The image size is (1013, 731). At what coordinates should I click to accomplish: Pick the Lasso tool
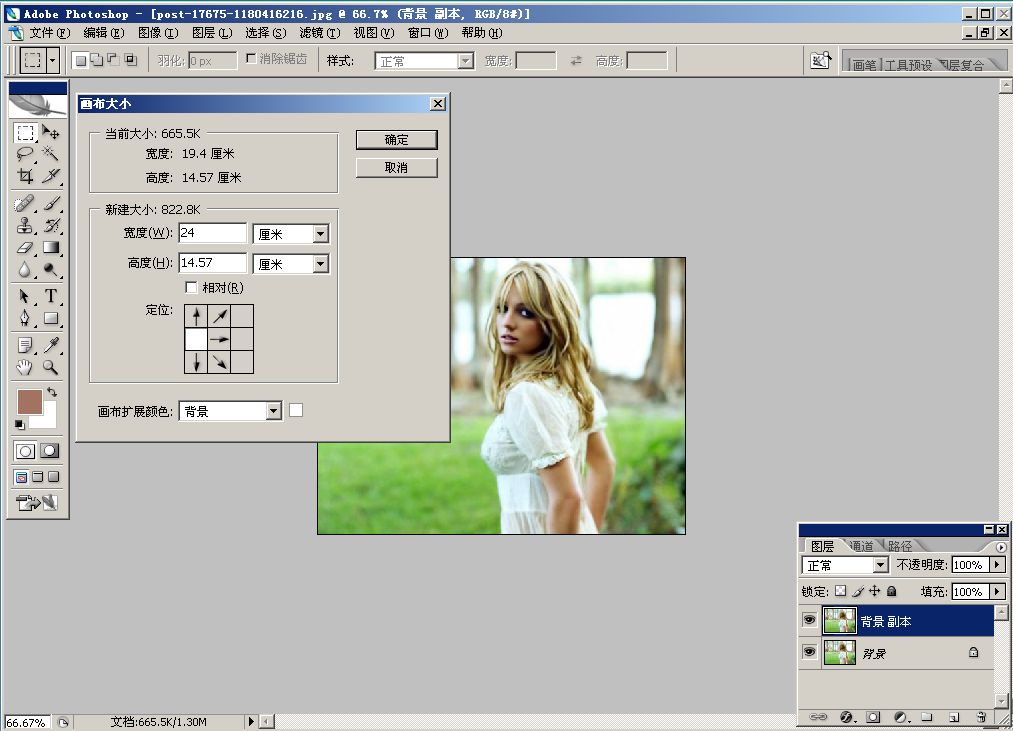[x=25, y=154]
